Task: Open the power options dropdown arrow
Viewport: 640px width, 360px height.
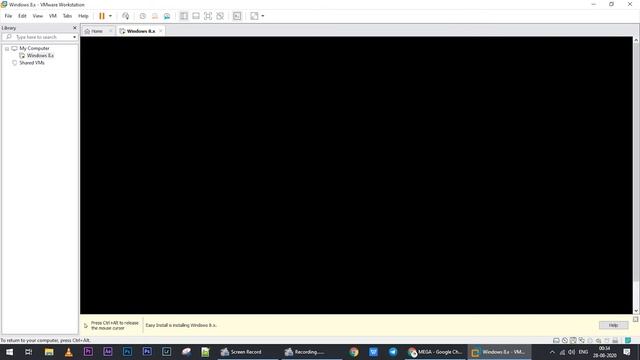Action: [x=110, y=16]
